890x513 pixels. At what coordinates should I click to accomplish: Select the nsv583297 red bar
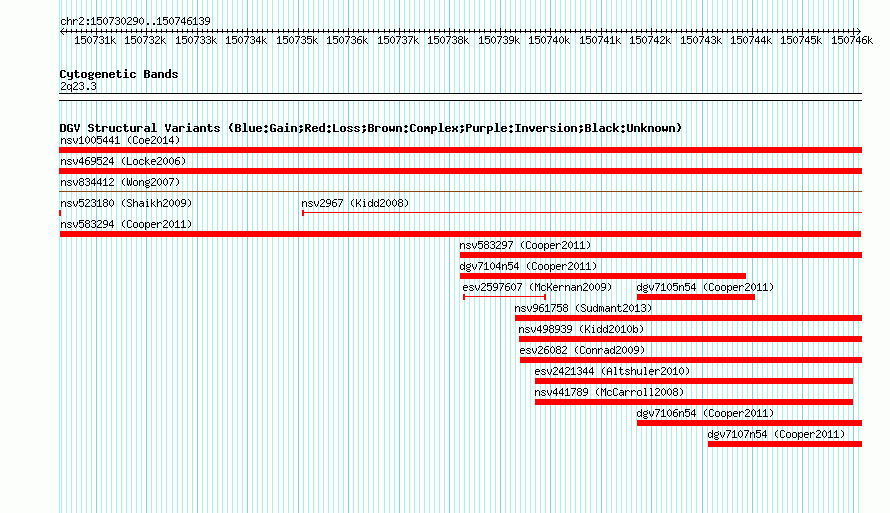pos(661,255)
